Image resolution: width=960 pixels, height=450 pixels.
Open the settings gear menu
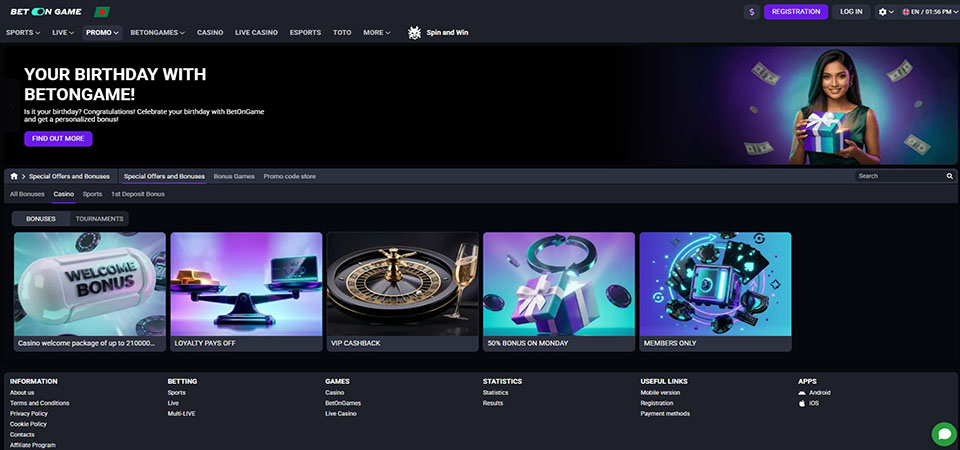pyautogui.click(x=886, y=12)
